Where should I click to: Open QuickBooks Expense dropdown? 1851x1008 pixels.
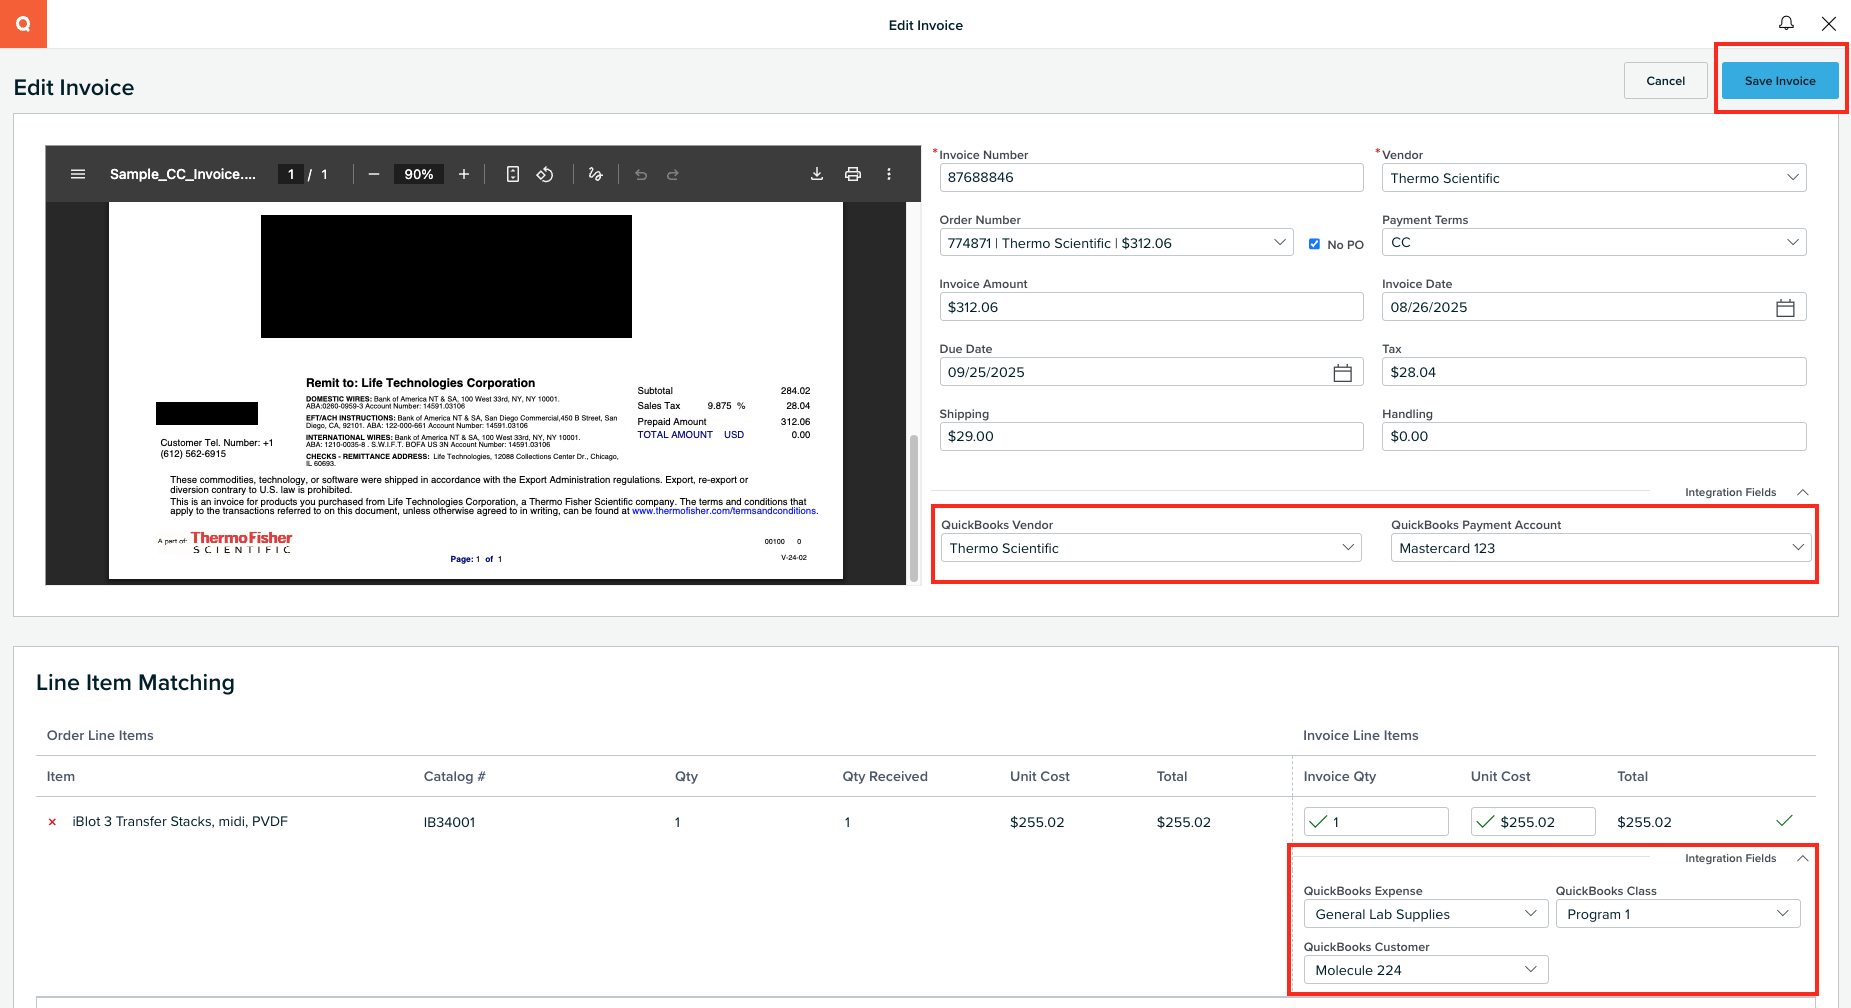tap(1426, 914)
